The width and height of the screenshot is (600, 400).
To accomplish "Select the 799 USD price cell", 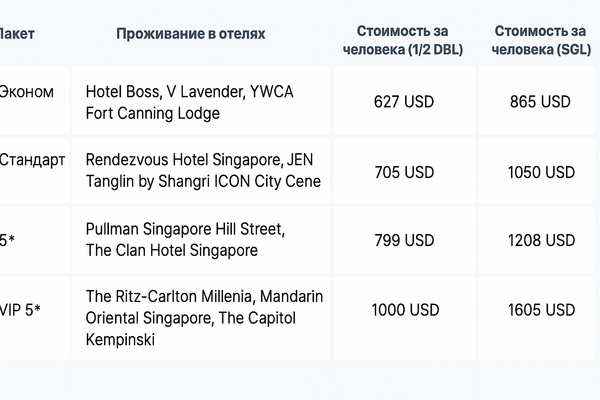I will pos(403,240).
